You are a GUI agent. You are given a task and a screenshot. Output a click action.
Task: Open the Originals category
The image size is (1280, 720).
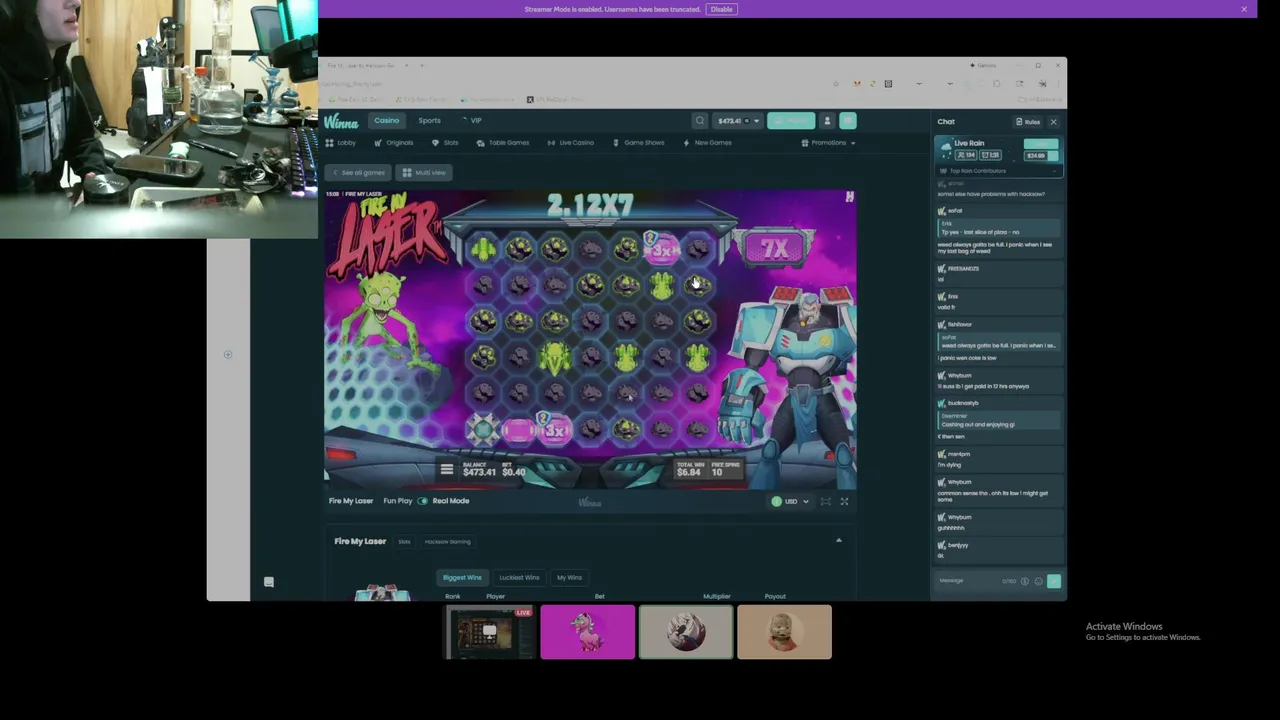click(x=394, y=143)
